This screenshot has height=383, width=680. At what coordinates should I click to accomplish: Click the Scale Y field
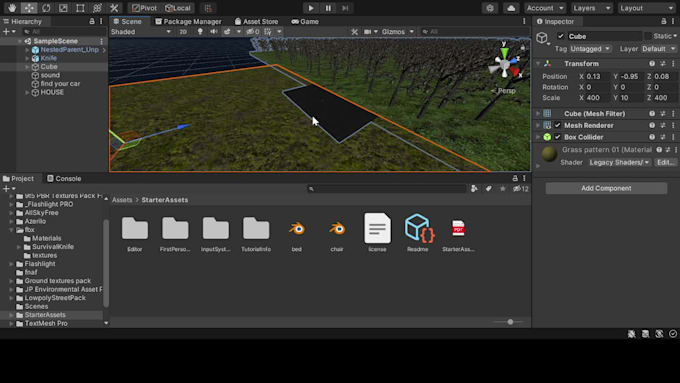(x=631, y=98)
